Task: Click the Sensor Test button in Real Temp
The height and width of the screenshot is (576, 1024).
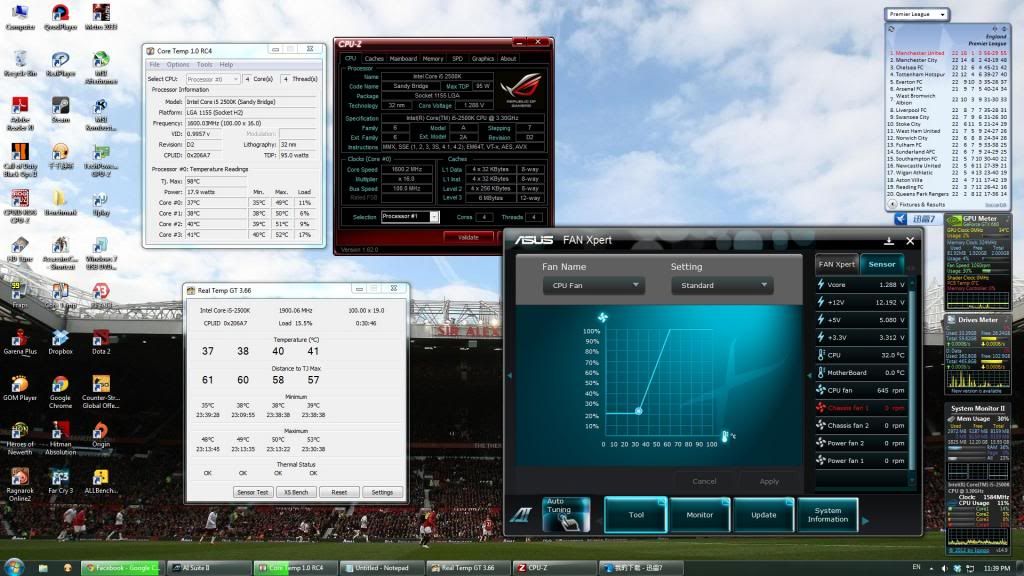Action: tap(251, 492)
